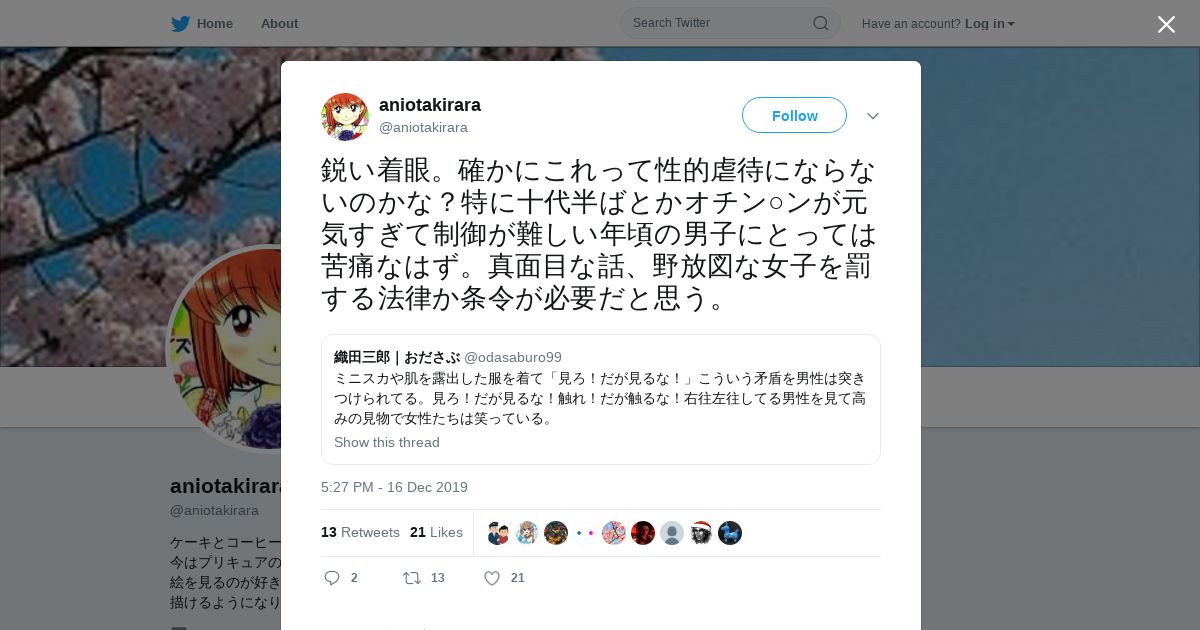Click the search magnifier icon
This screenshot has width=1200, height=630.
[821, 23]
